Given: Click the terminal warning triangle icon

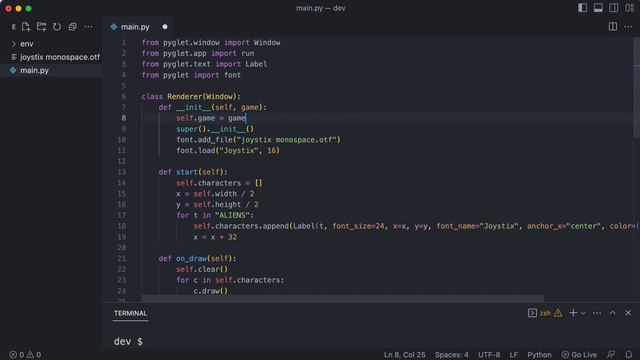Looking at the screenshot, I should point(558,313).
